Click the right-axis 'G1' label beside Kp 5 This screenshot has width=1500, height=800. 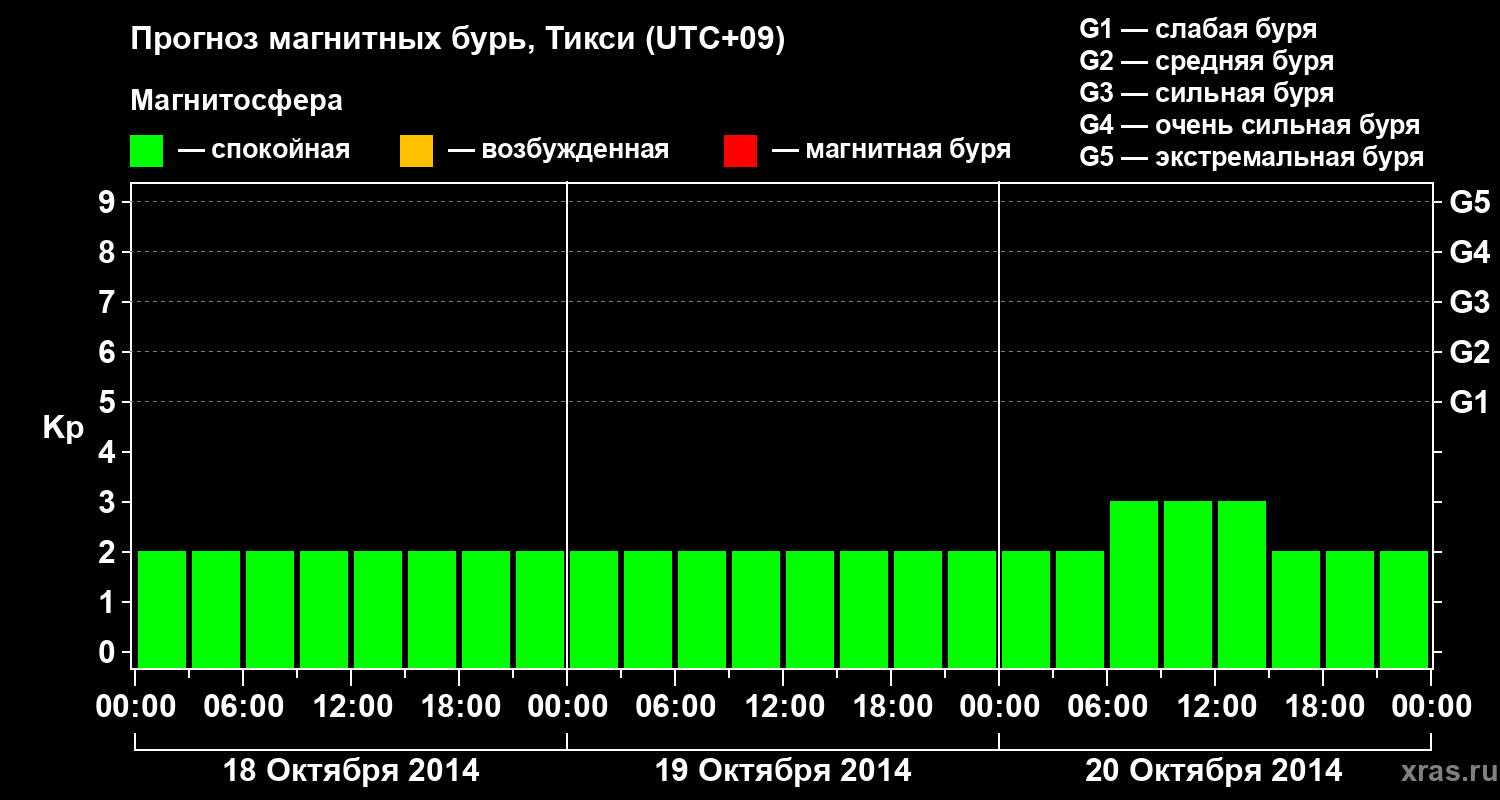point(1470,402)
